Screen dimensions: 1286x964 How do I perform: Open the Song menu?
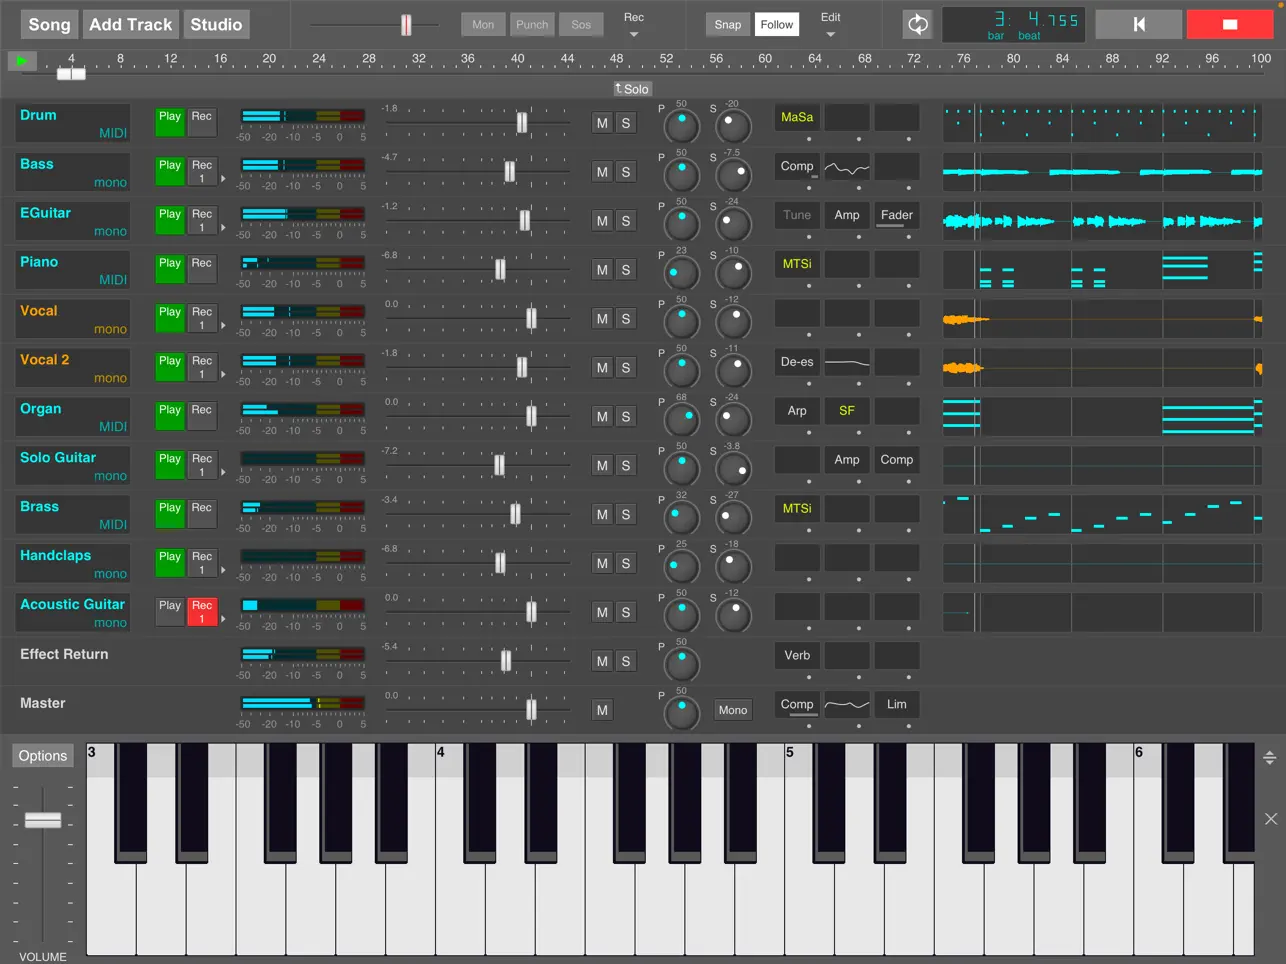[48, 24]
